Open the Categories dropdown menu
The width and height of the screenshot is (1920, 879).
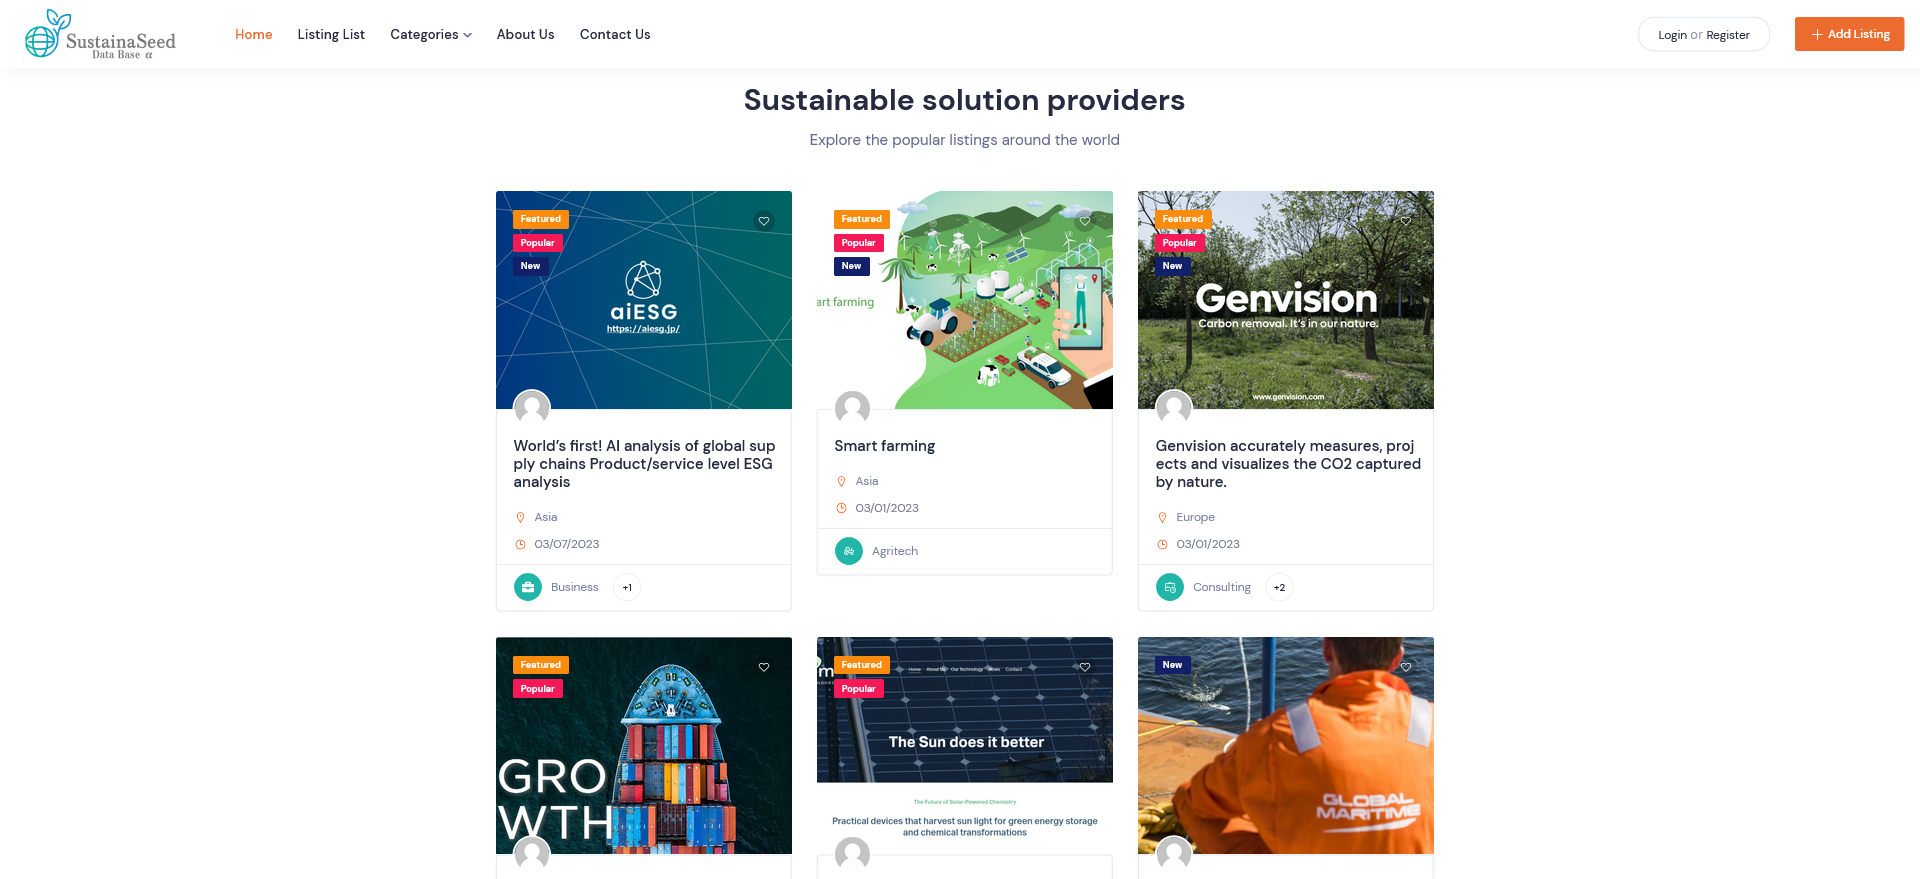click(431, 34)
